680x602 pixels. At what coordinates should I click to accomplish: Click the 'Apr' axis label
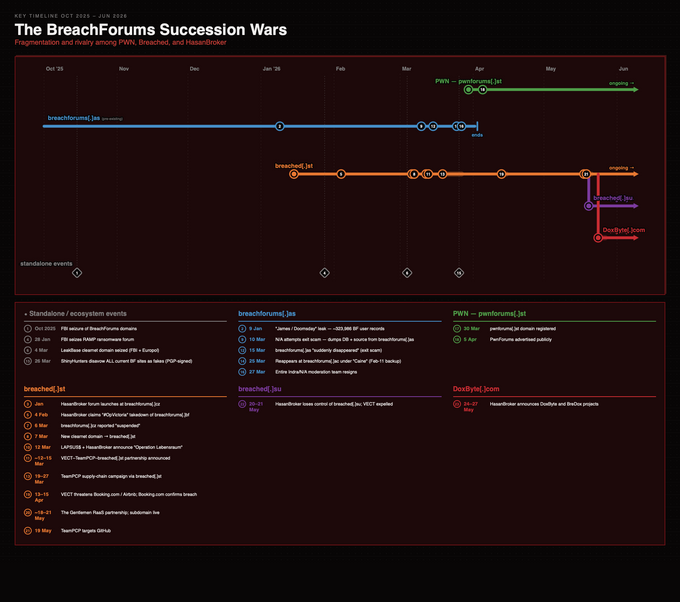tap(479, 69)
